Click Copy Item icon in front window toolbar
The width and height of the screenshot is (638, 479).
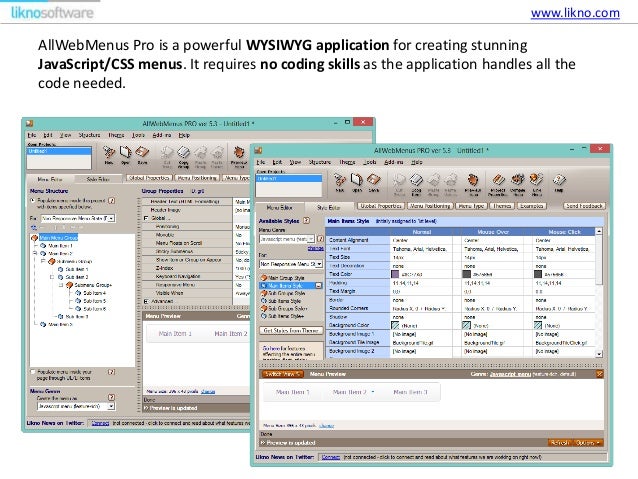point(416,183)
